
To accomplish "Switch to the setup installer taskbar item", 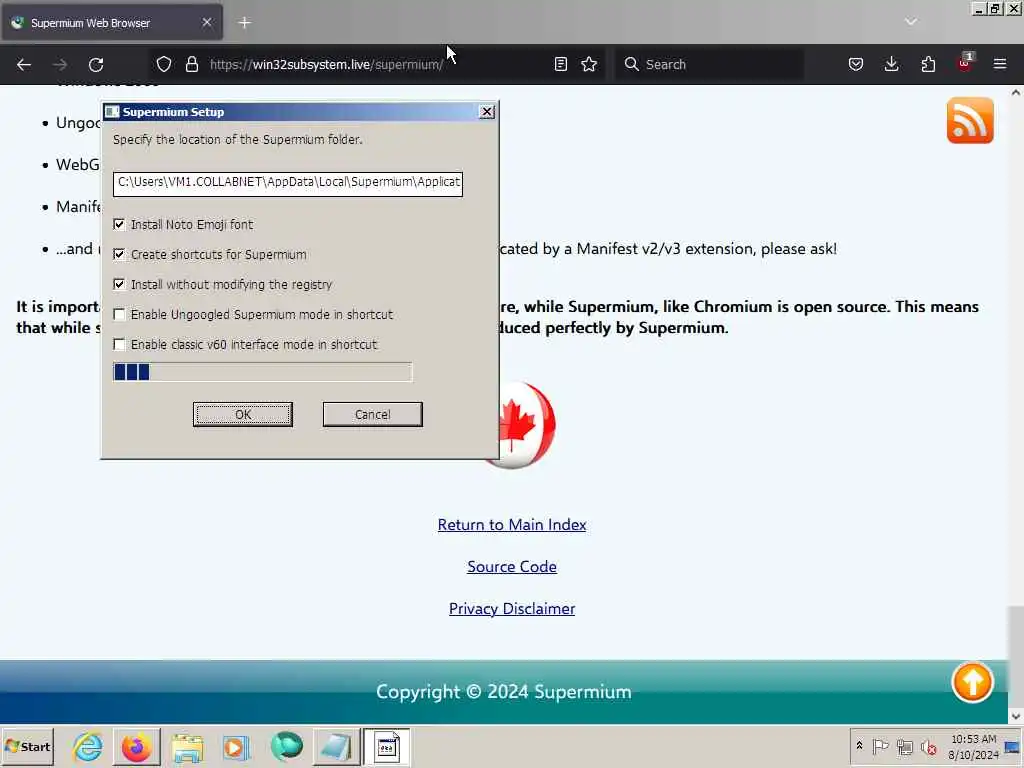I will click(386, 747).
